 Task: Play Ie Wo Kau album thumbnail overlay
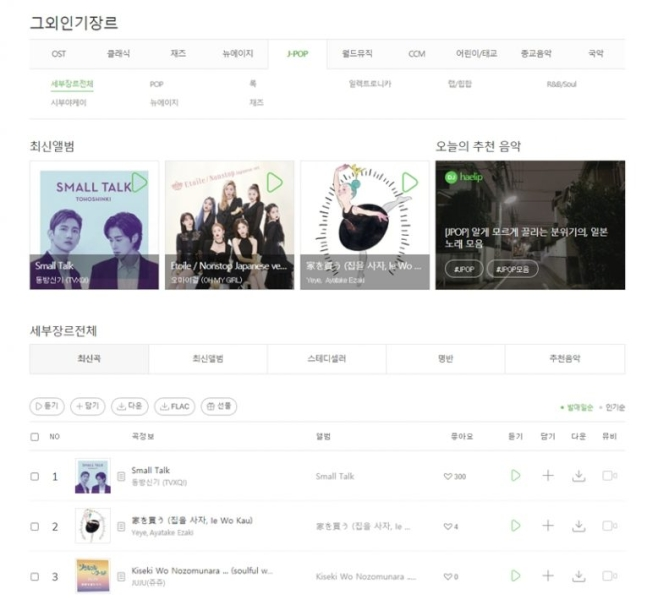(x=410, y=182)
